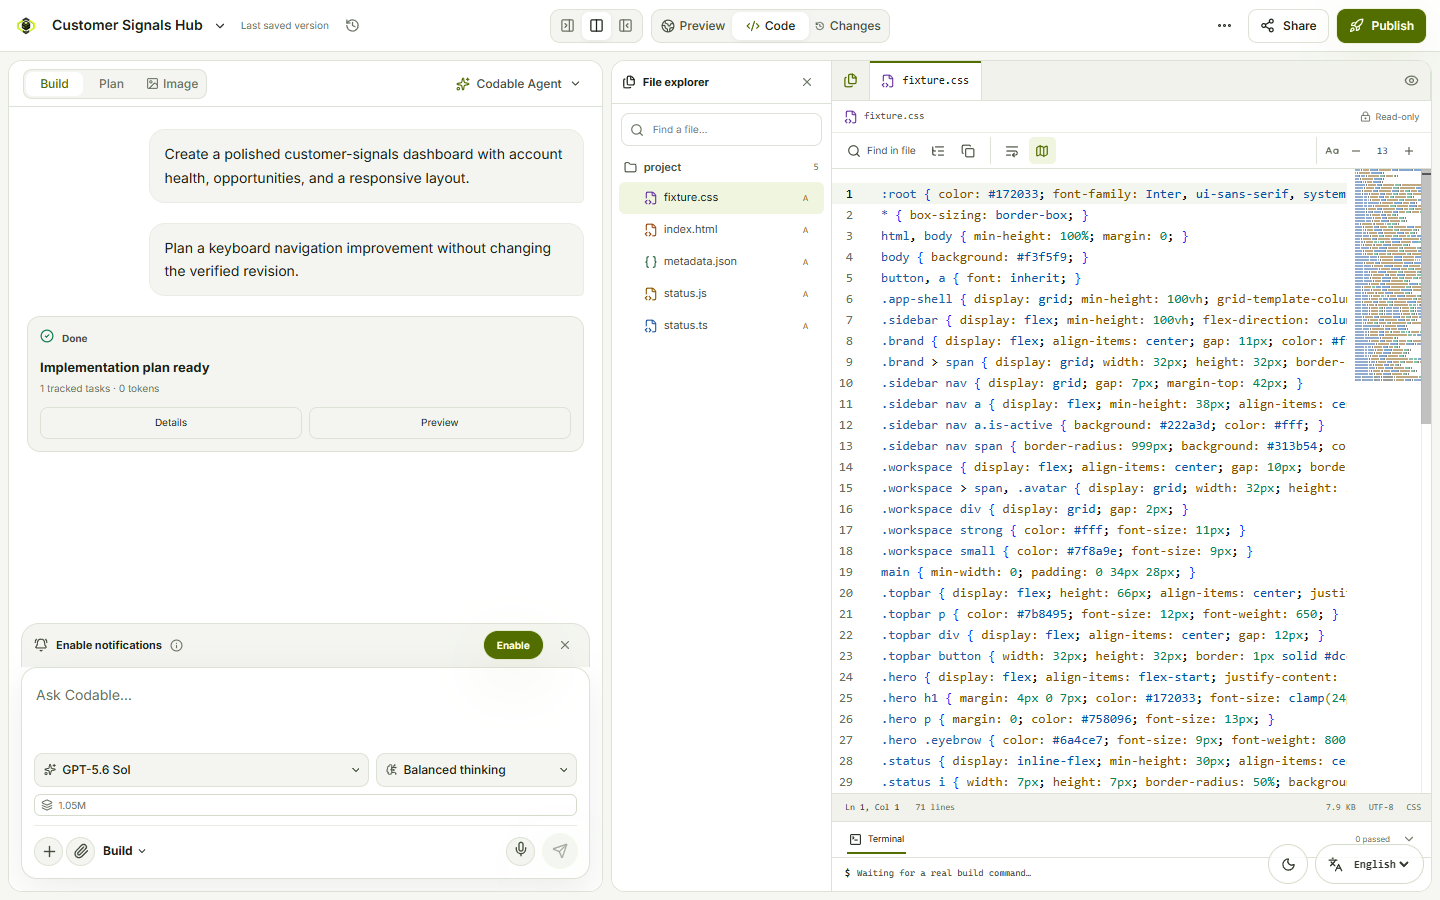Click the enable notifications info icon
This screenshot has width=1440, height=900.
click(x=177, y=646)
